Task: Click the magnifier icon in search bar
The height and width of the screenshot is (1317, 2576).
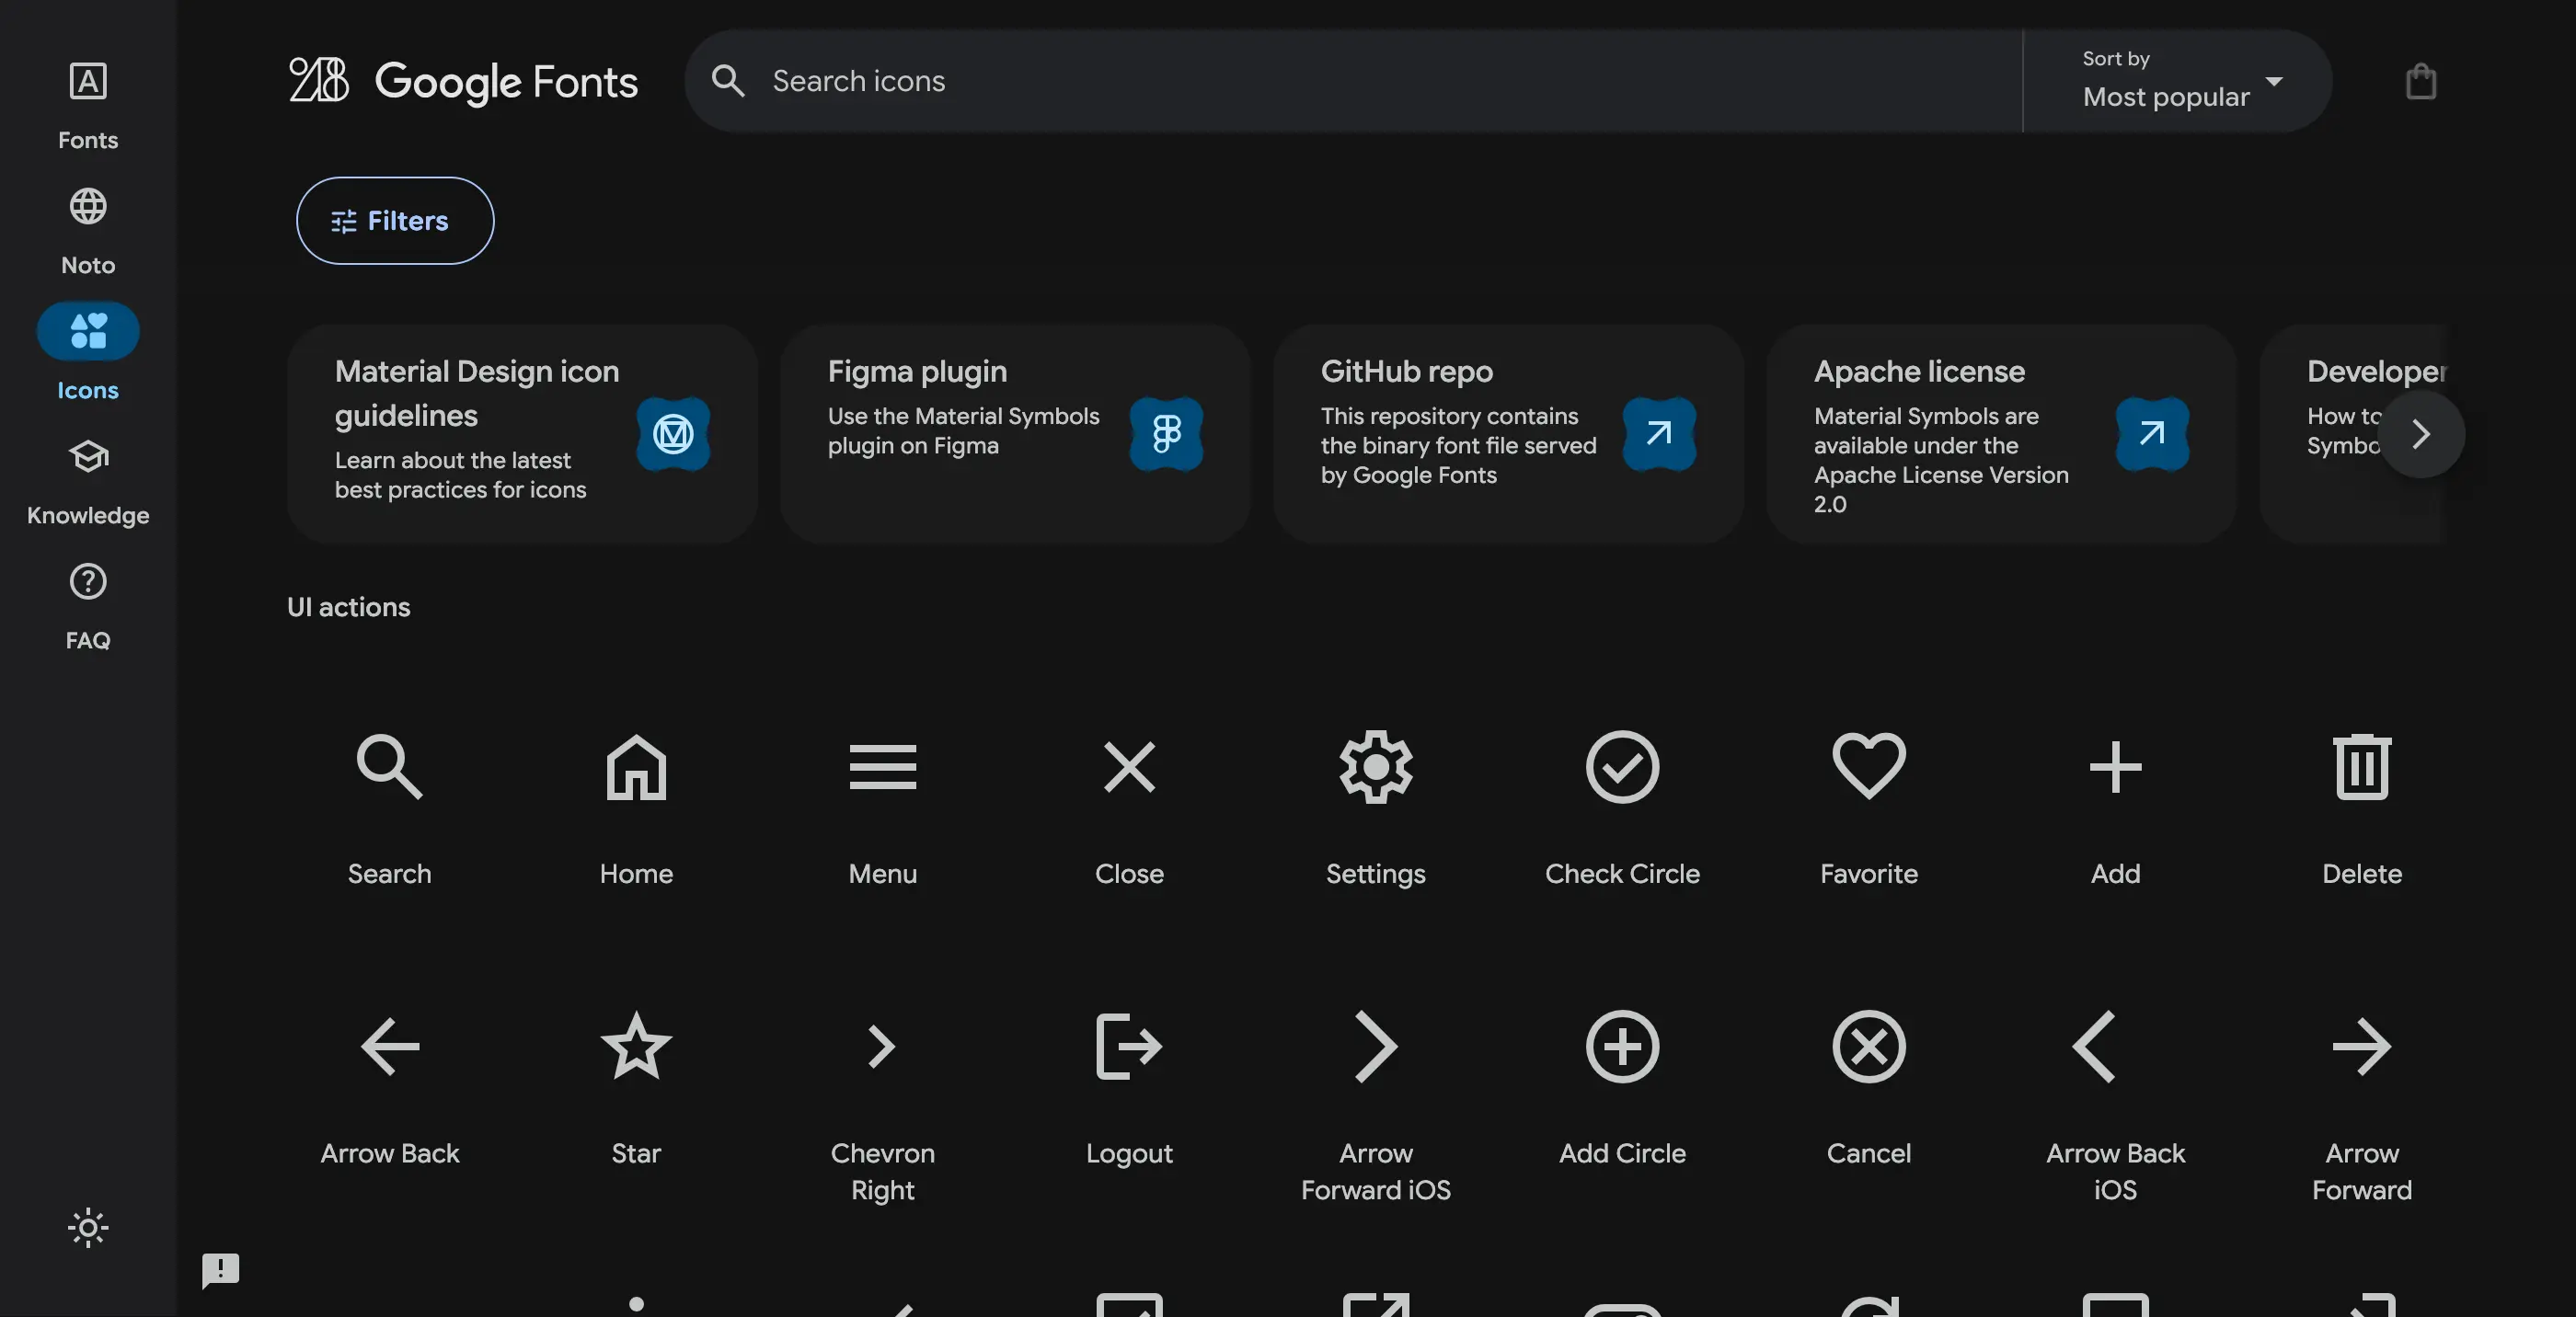Action: (x=728, y=81)
